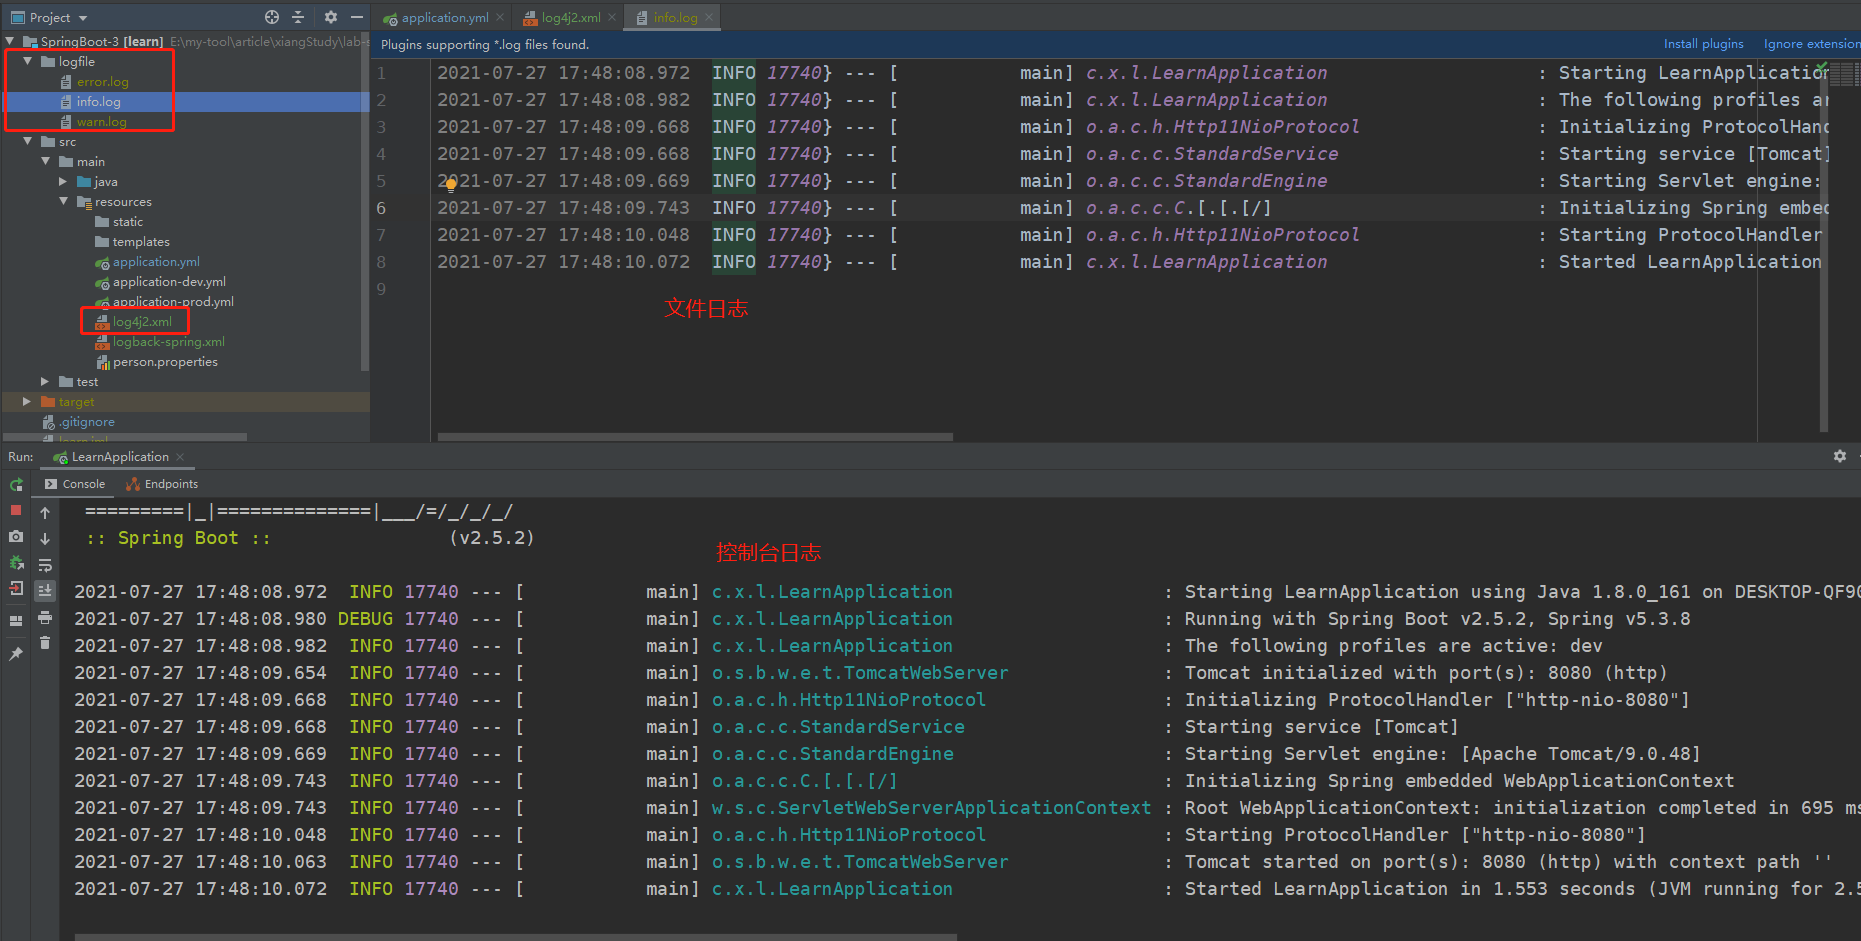
Task: Select the LearnApplication run tab
Action: click(x=119, y=457)
